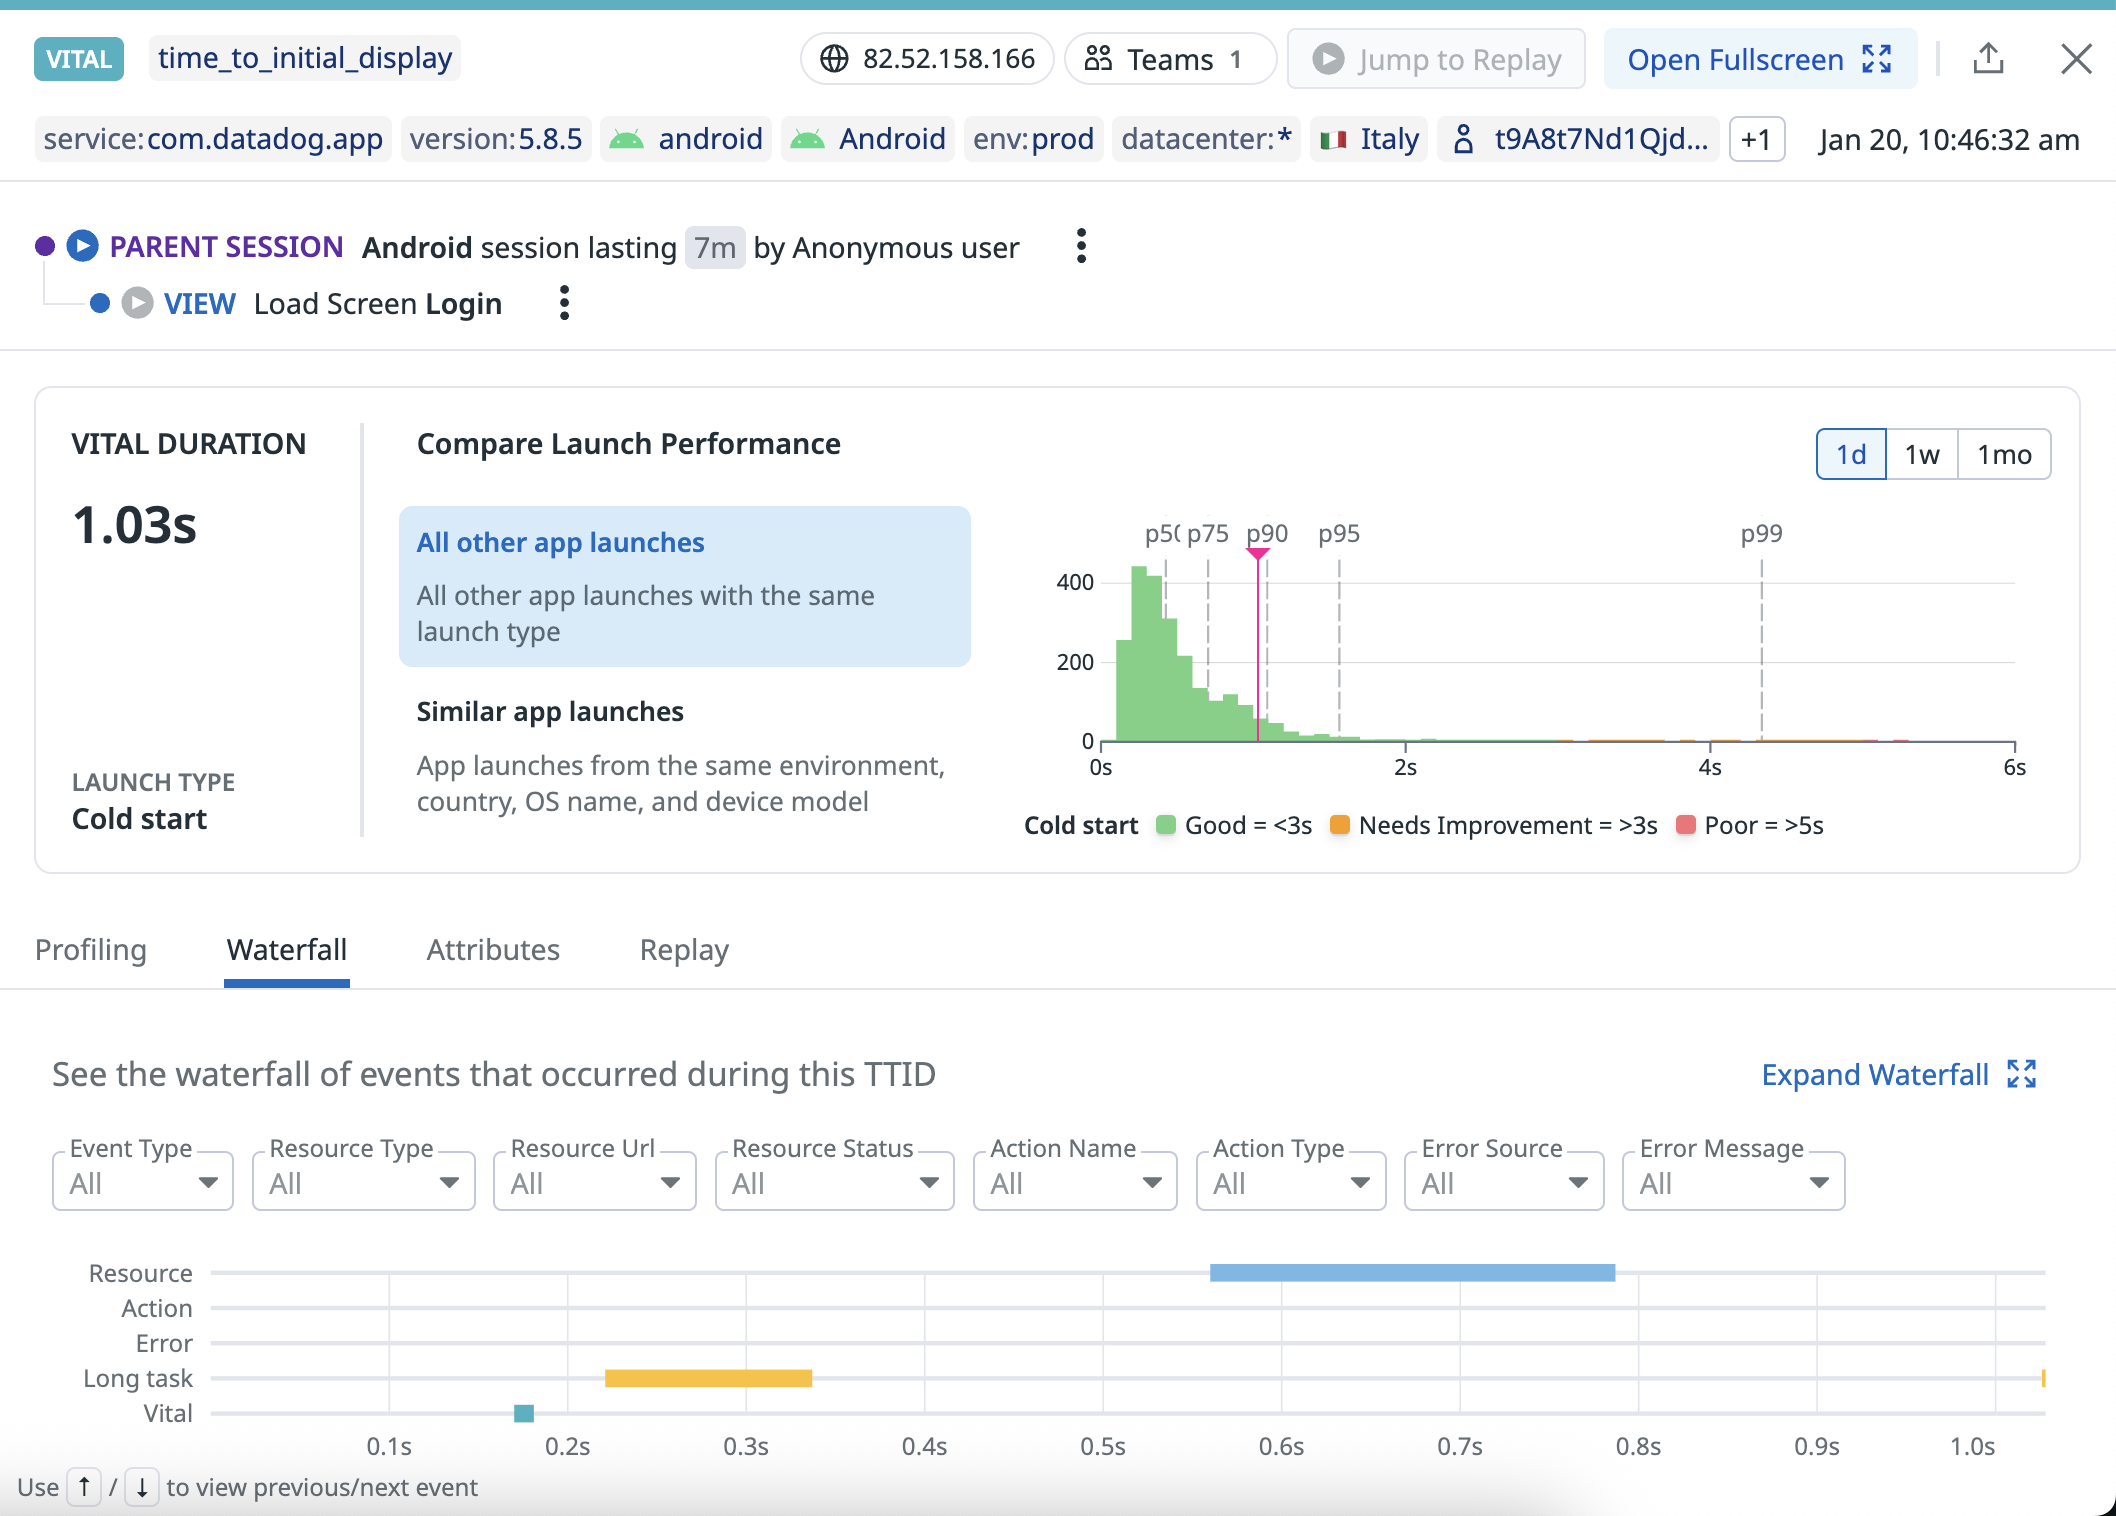Open the parent session kebab menu
The height and width of the screenshot is (1516, 2116).
pyautogui.click(x=1081, y=246)
